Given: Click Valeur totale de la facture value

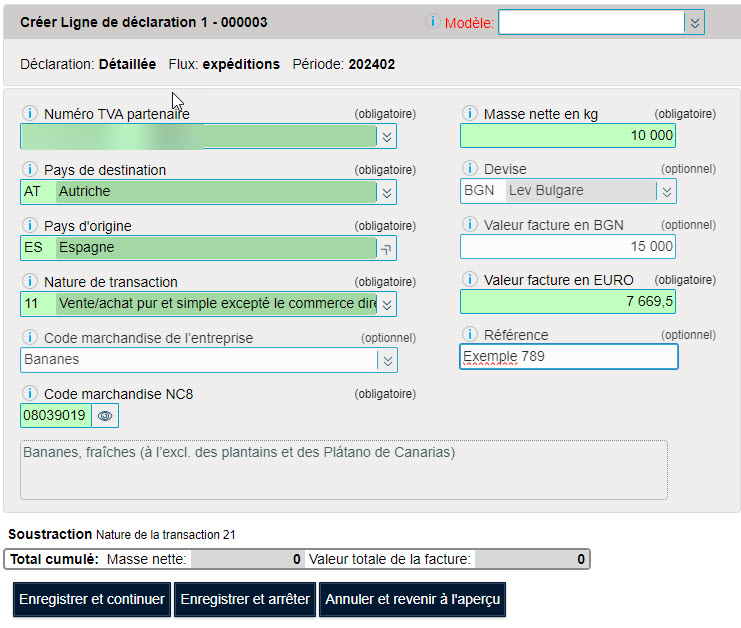Looking at the screenshot, I should coord(532,559).
